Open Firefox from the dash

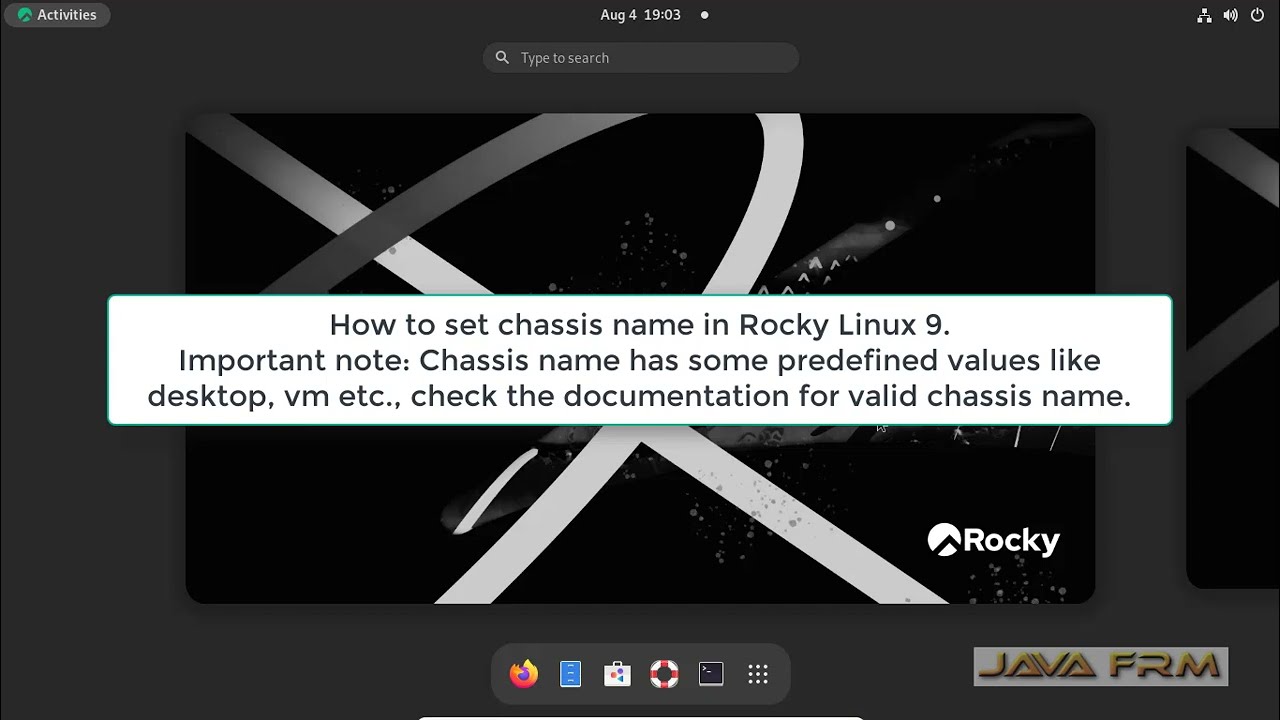[523, 674]
